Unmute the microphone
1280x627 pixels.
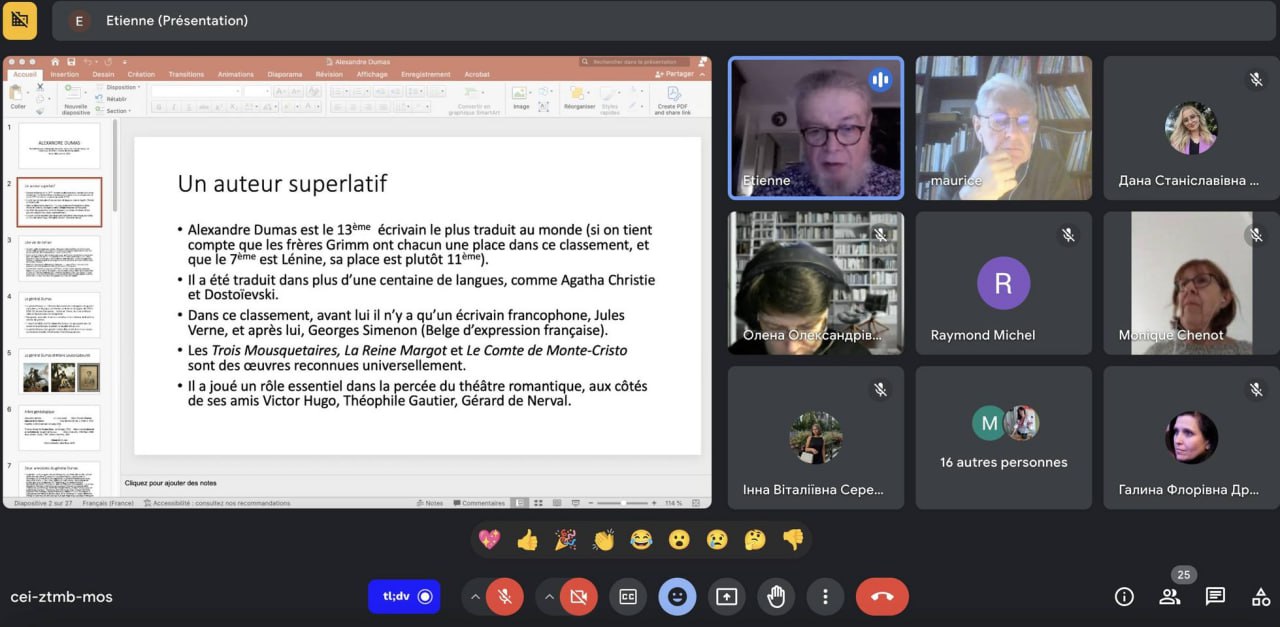coord(505,597)
